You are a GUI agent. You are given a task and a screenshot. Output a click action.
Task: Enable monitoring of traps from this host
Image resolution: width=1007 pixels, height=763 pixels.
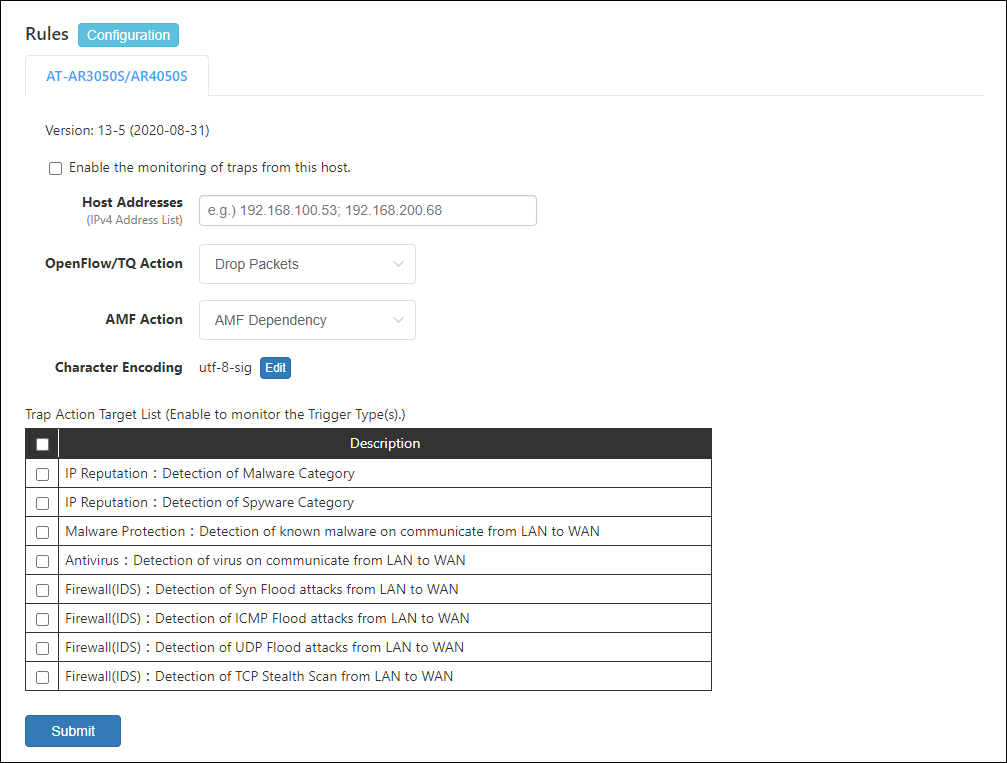(x=56, y=168)
